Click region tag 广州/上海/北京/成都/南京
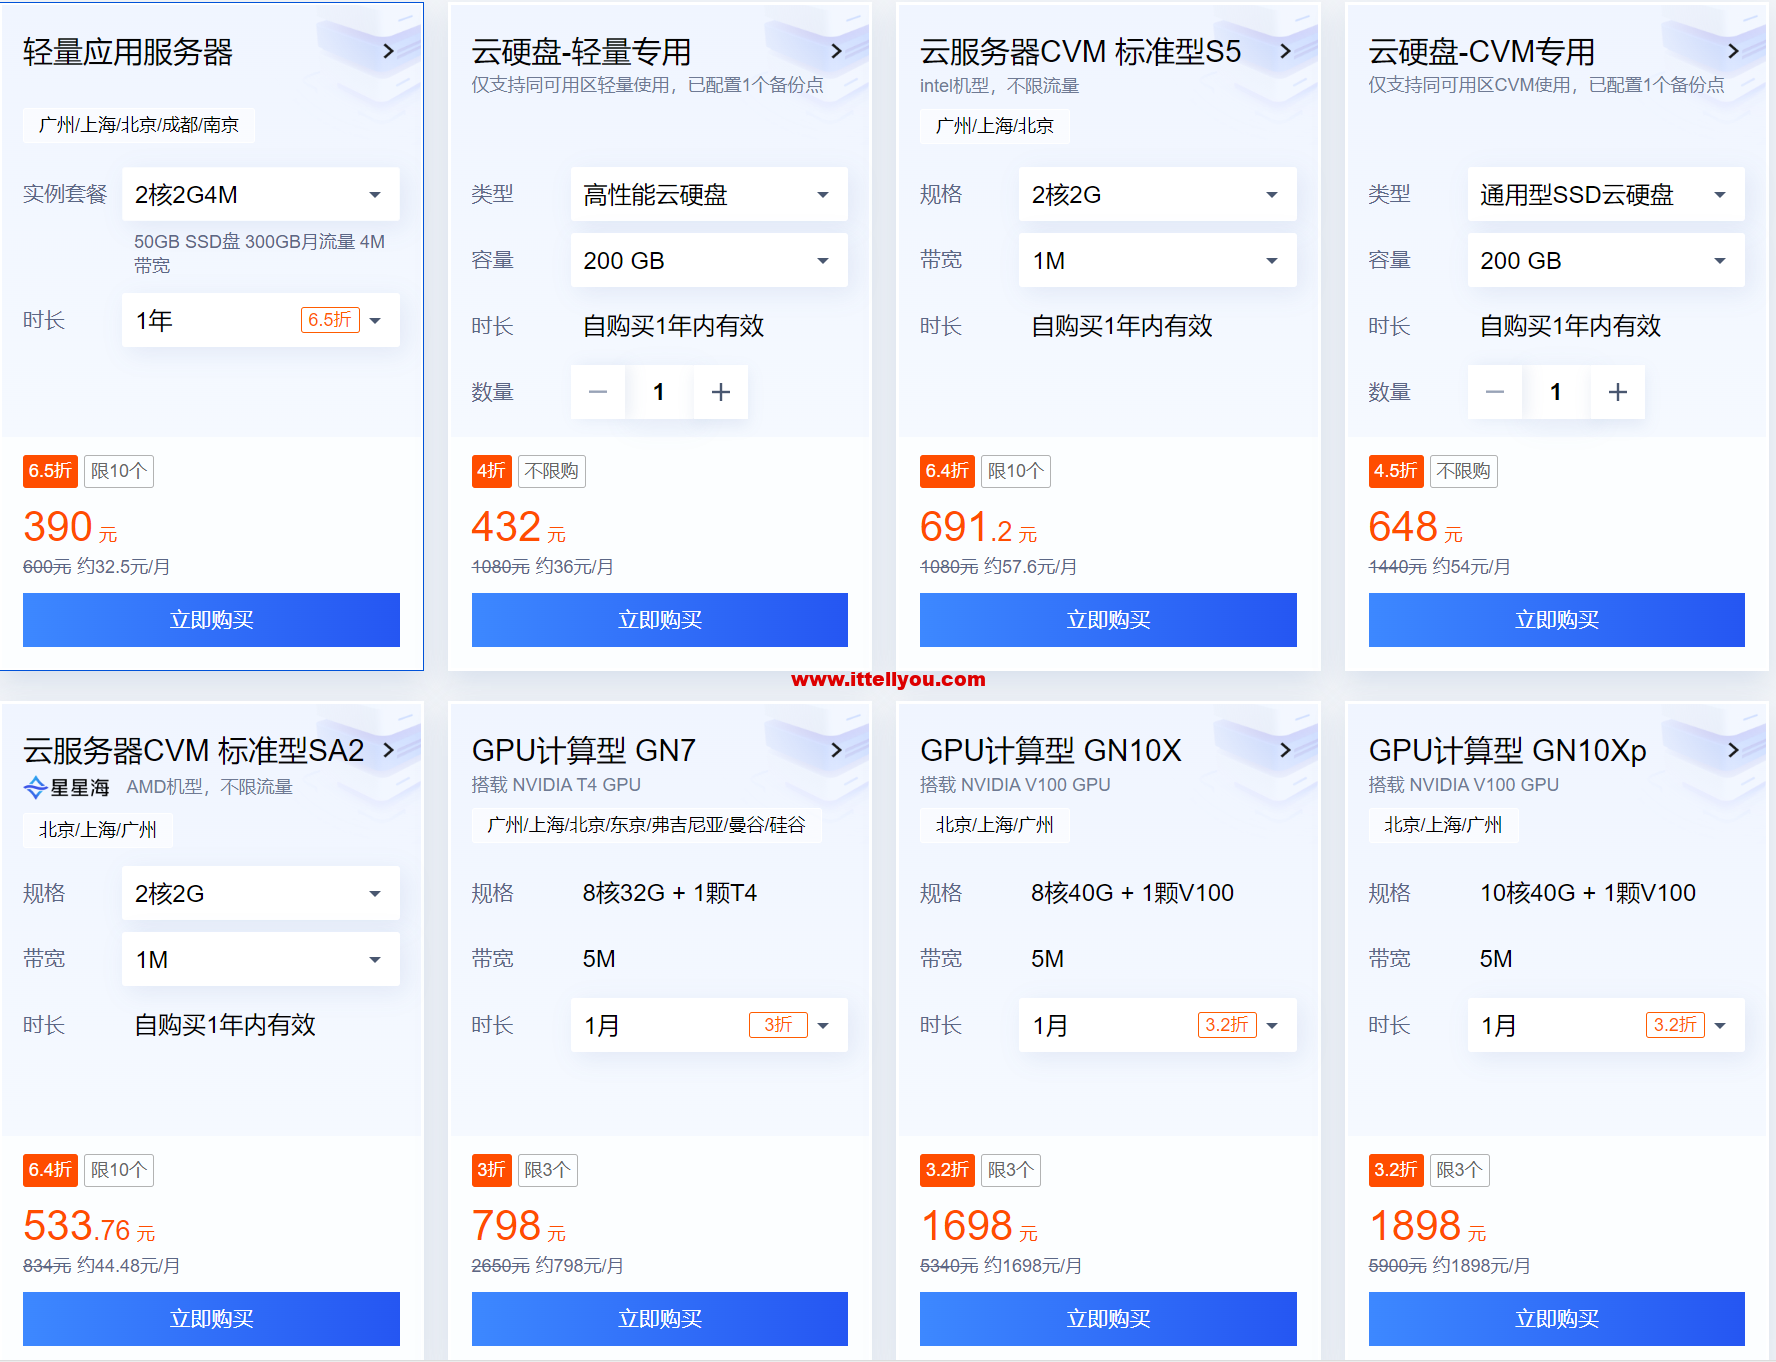 point(139,125)
